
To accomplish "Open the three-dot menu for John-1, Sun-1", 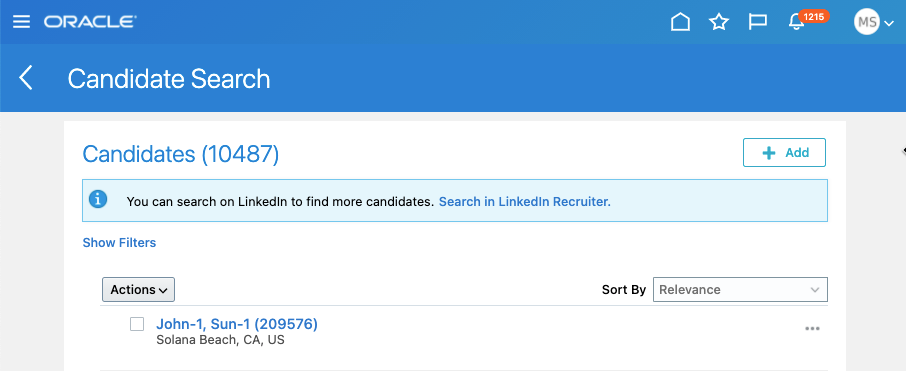I will (812, 329).
